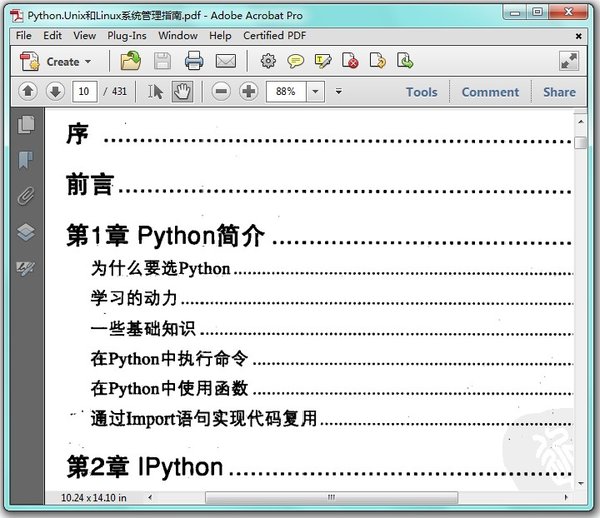The width and height of the screenshot is (600, 518).
Task: Click the horizontal scrollbar thumb
Action: pyautogui.click(x=331, y=497)
